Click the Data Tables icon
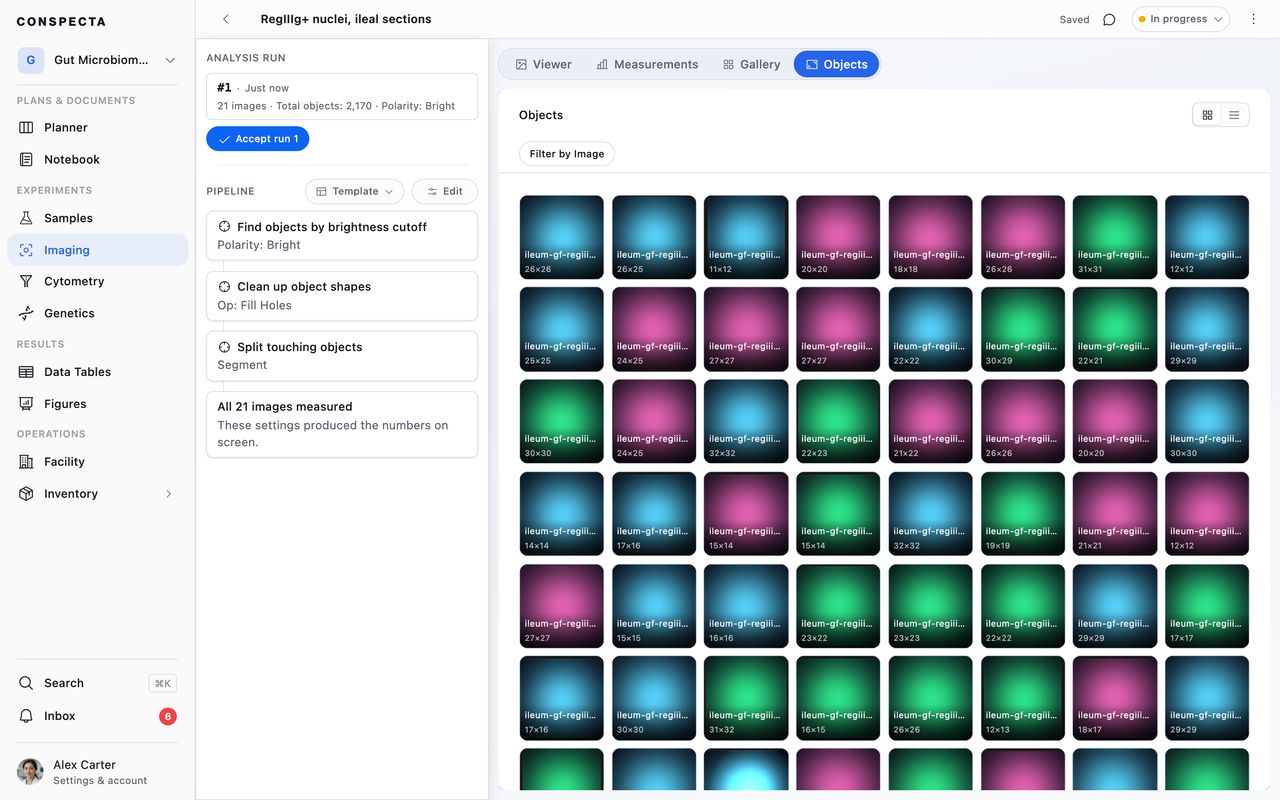 pos(26,372)
